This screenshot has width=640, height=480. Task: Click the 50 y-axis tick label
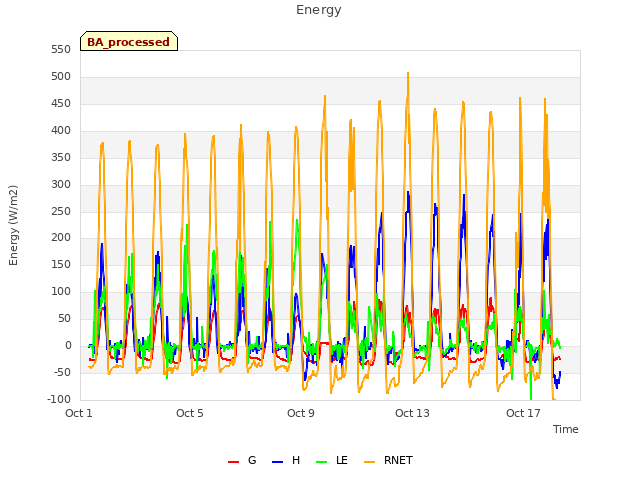point(64,318)
